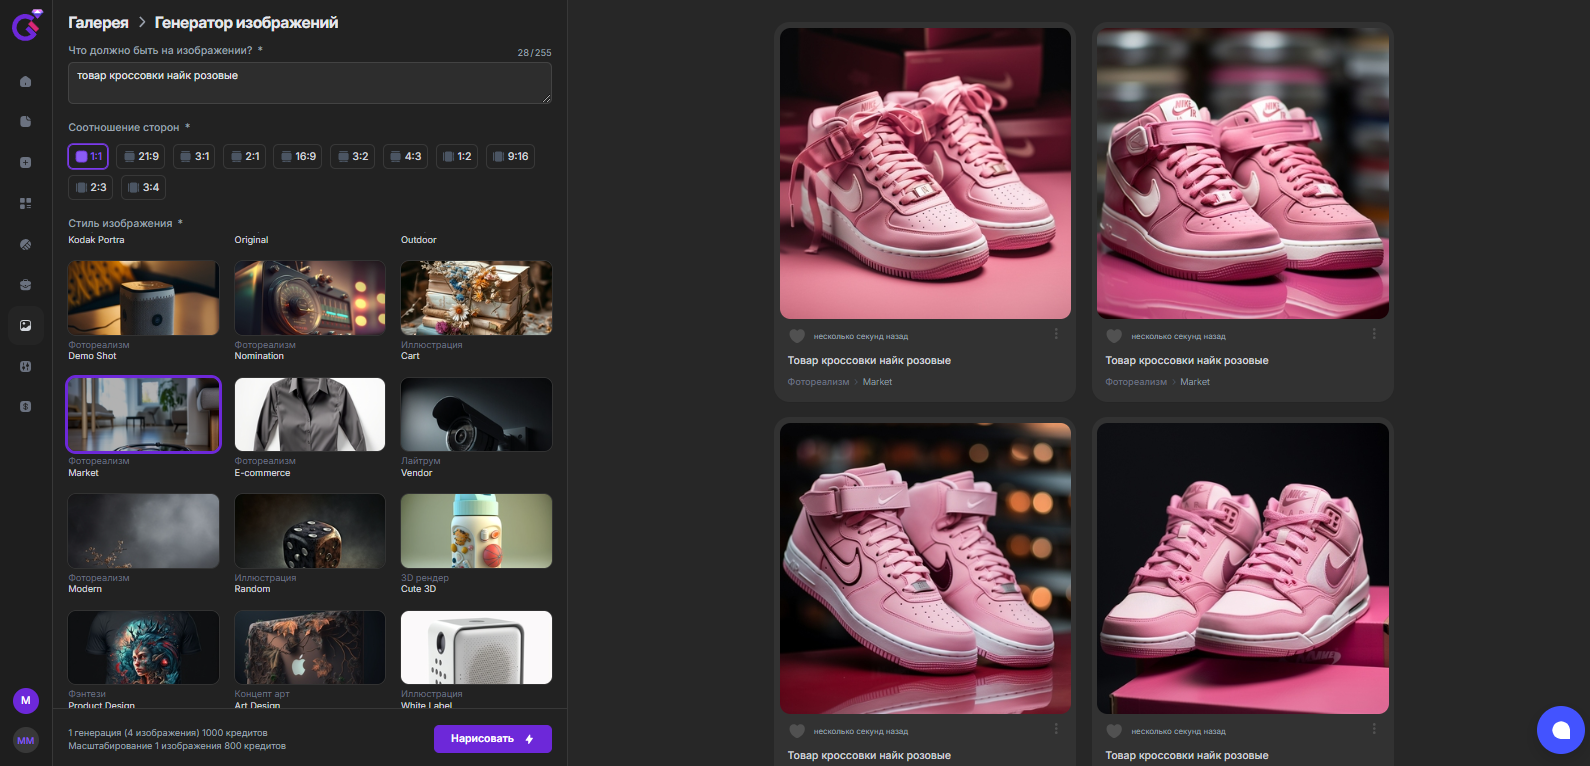Open the three-dot menu of the bottom-right card
The image size is (1590, 766).
point(1374,729)
